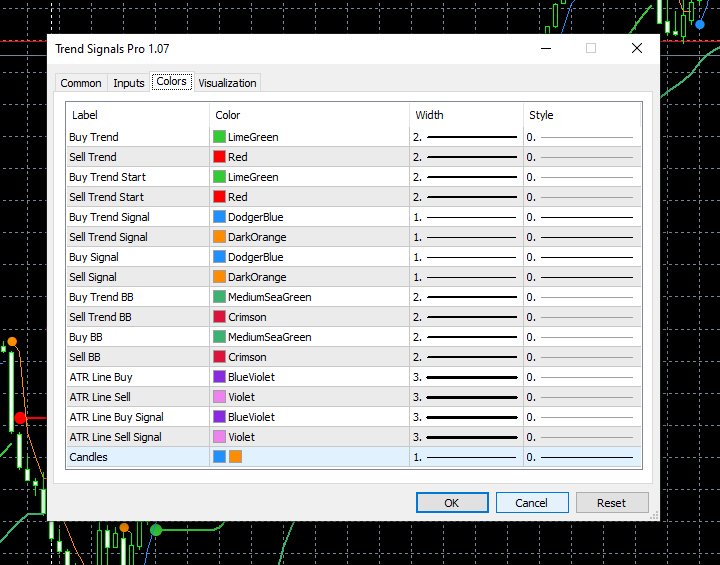Click the Crimson name in Sell Trend BB row

tap(247, 316)
